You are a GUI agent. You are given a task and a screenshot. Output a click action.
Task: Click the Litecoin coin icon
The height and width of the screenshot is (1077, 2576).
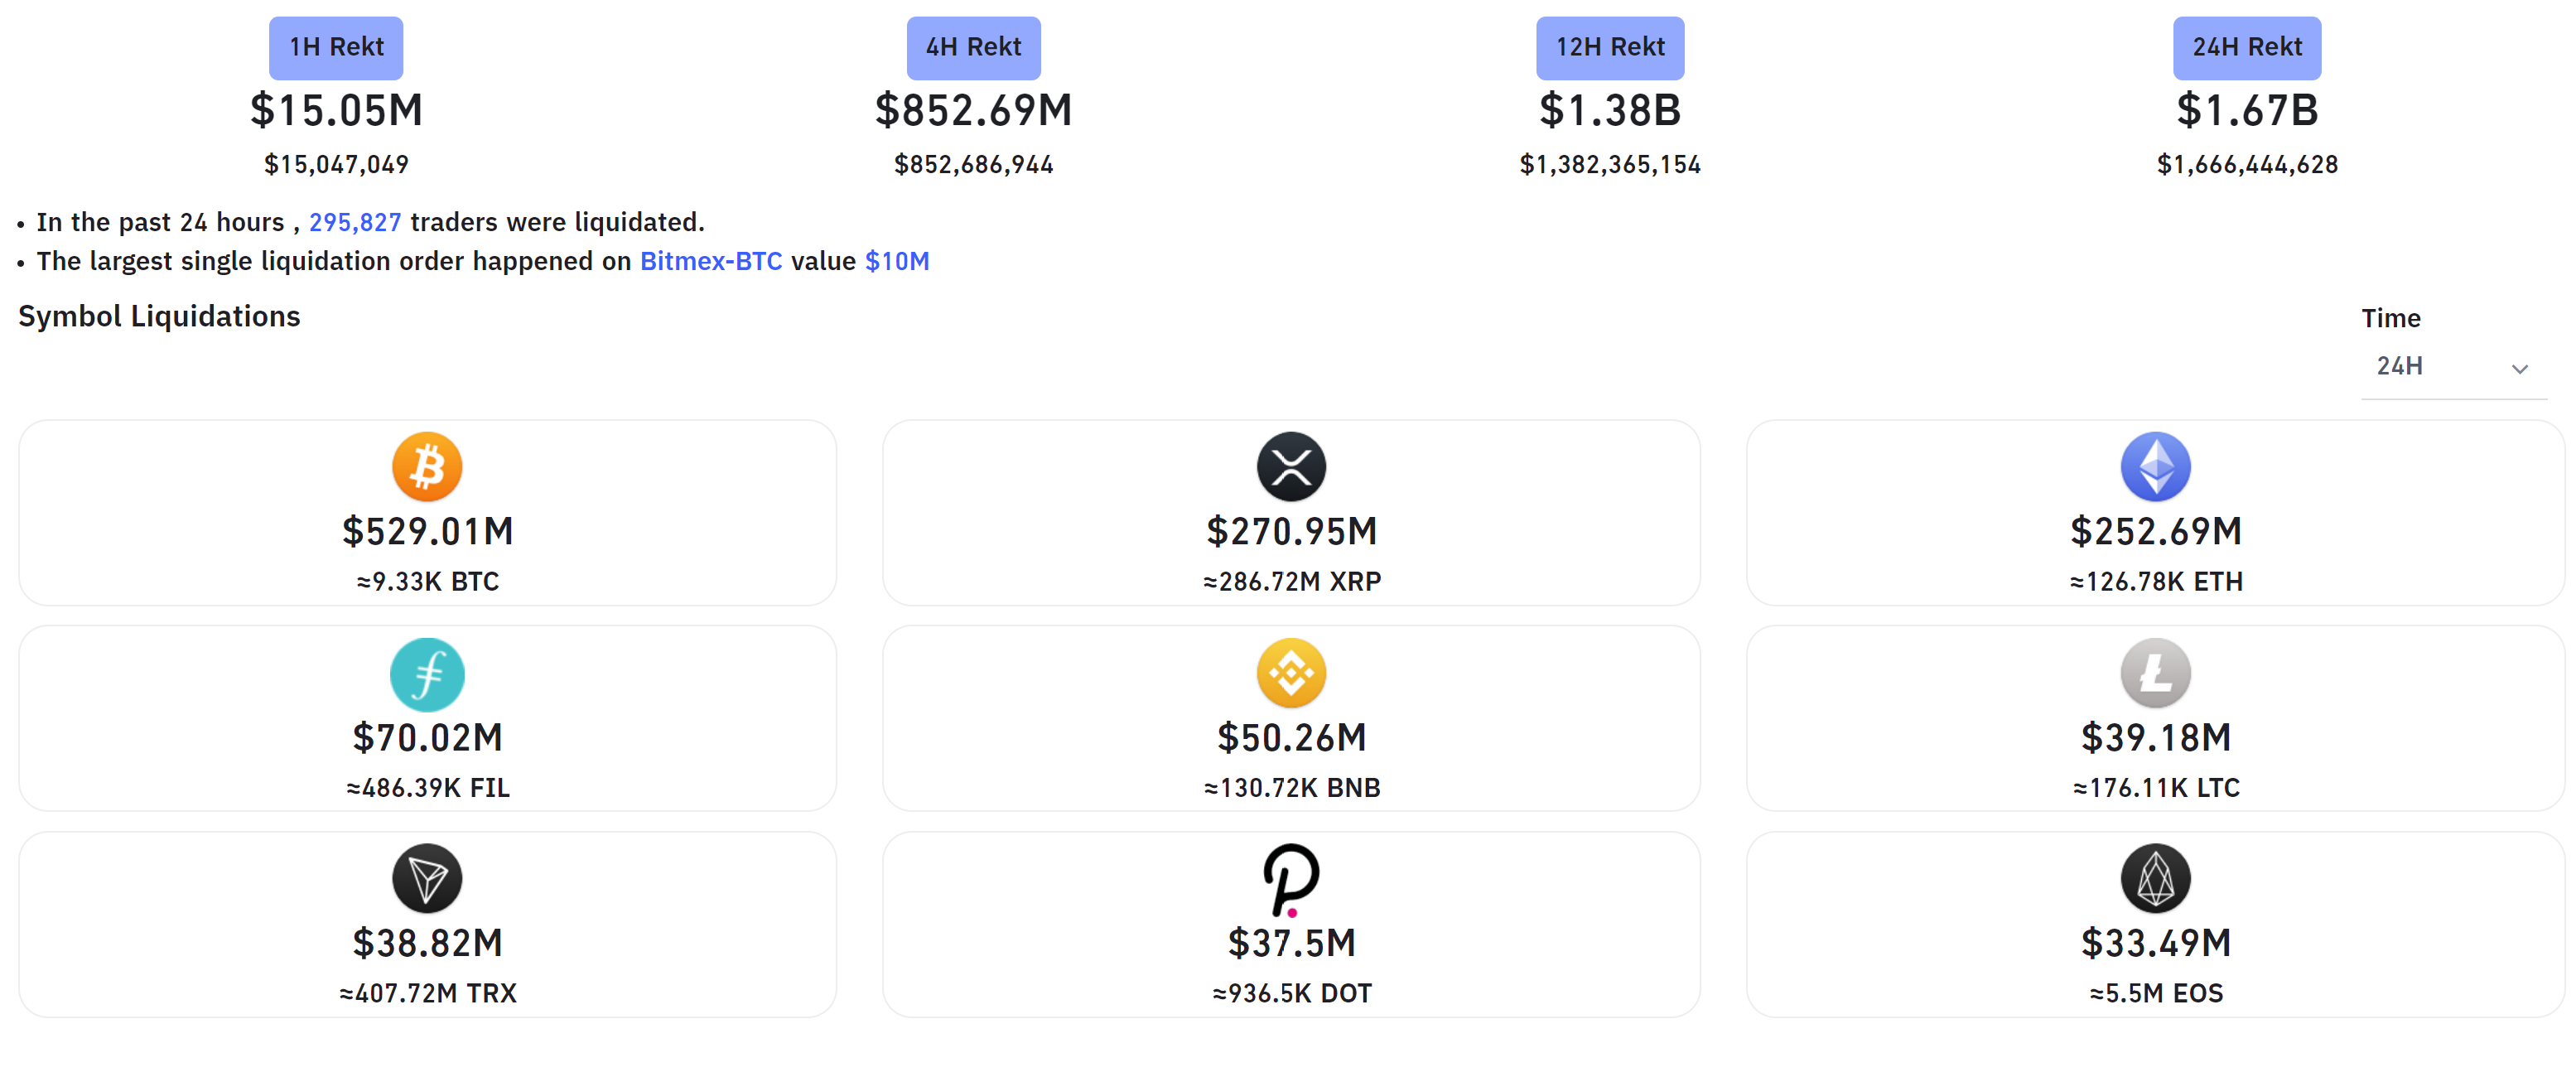tap(2155, 674)
